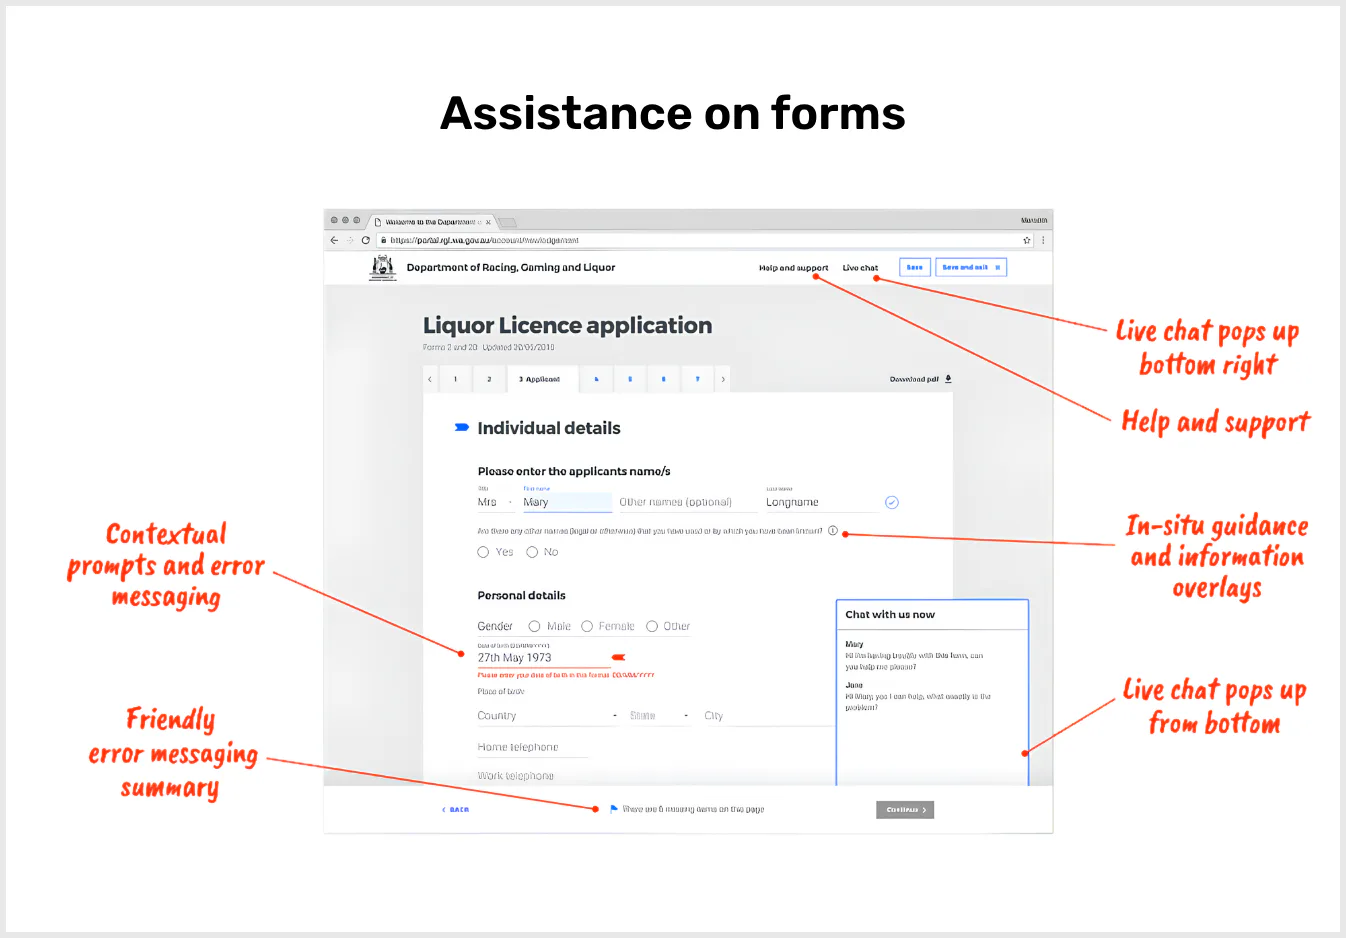The image size is (1346, 938).
Task: Click the First name field containing Mary
Action: click(566, 502)
